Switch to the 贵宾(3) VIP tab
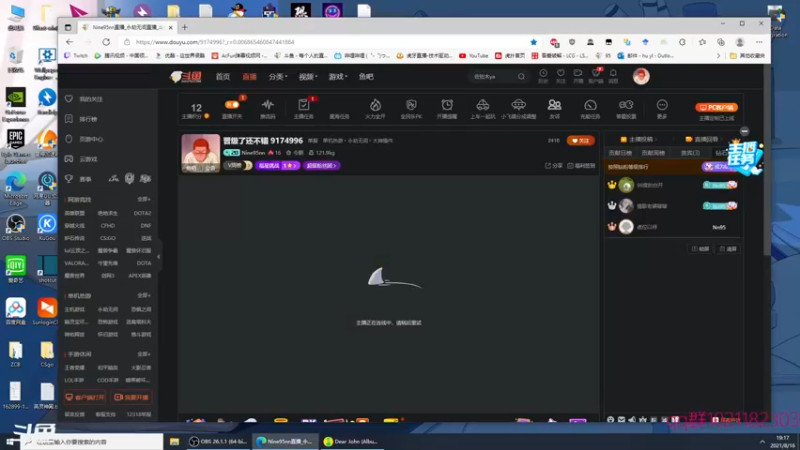800x450 pixels. point(690,153)
